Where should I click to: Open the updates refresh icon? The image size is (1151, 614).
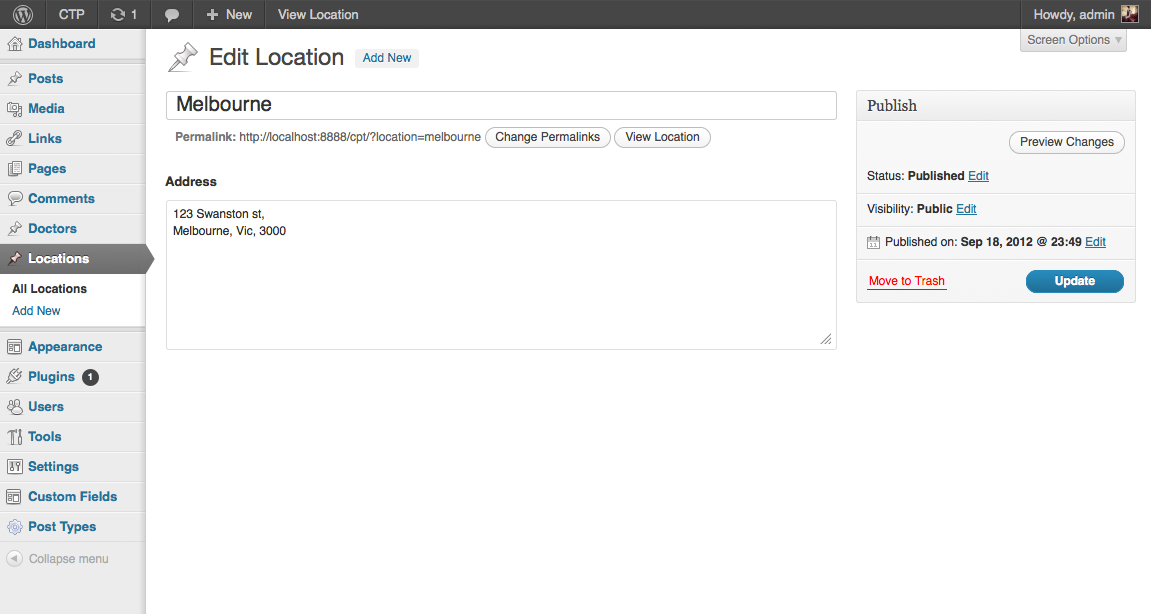pyautogui.click(x=118, y=14)
